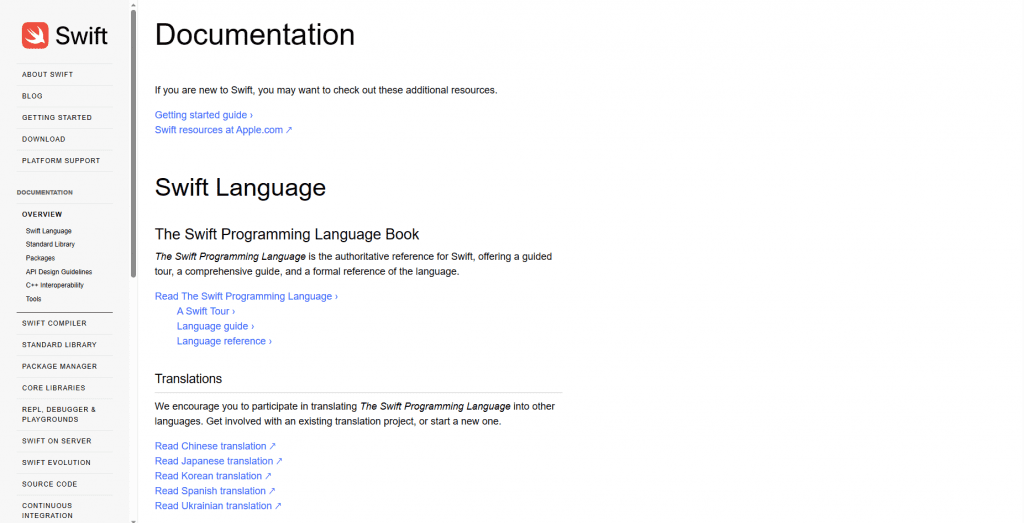Jump to API Design Guidelines subsection
The height and width of the screenshot is (523, 1024).
click(59, 272)
